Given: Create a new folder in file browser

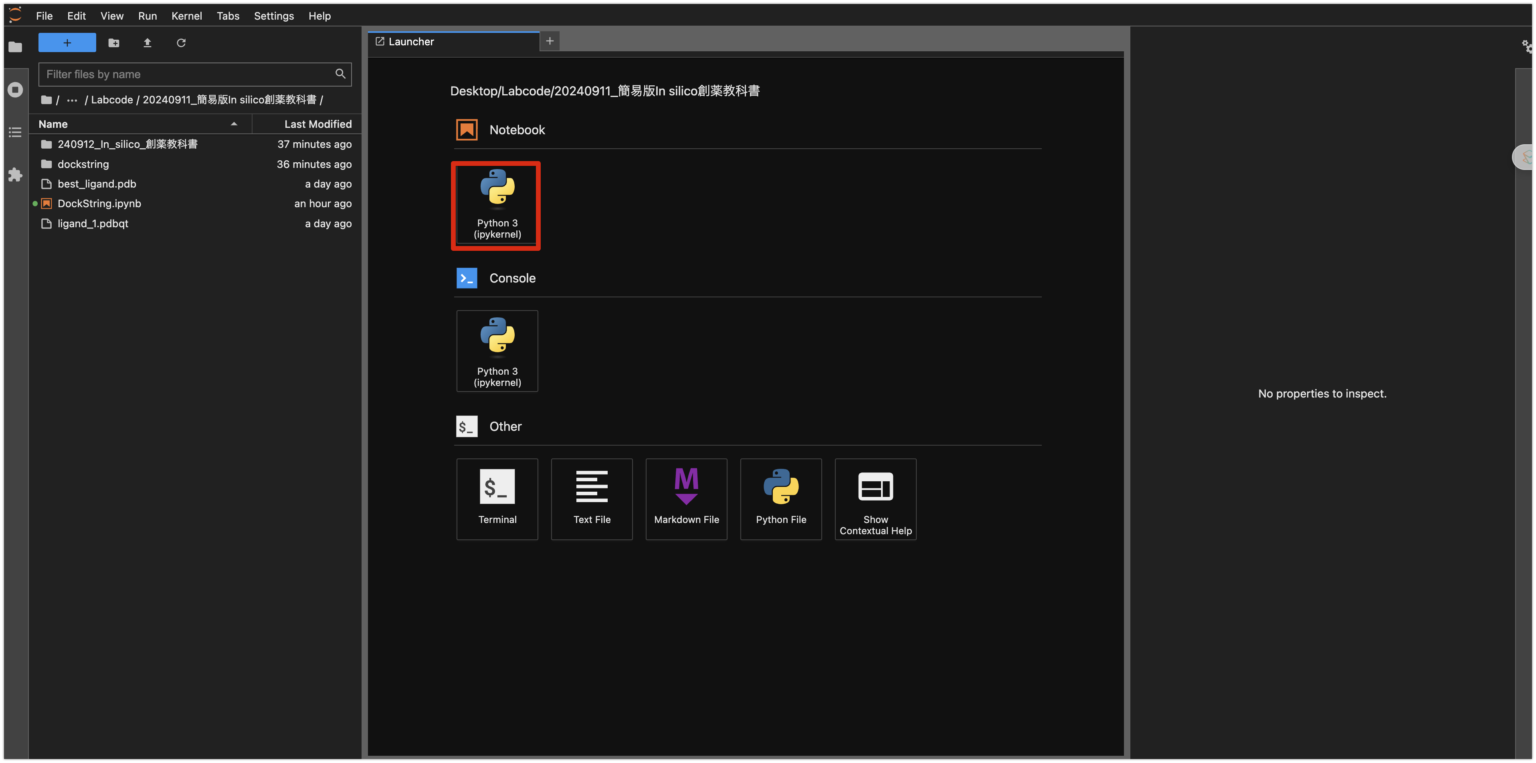Looking at the screenshot, I should click(113, 42).
